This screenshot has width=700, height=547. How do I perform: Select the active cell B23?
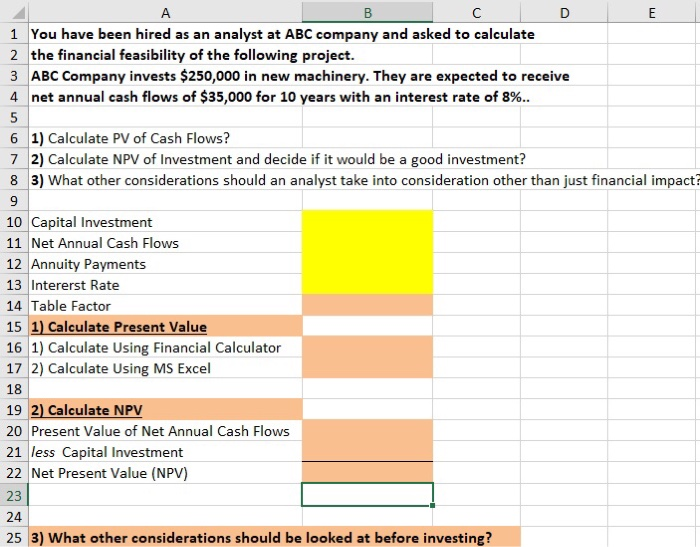(367, 495)
